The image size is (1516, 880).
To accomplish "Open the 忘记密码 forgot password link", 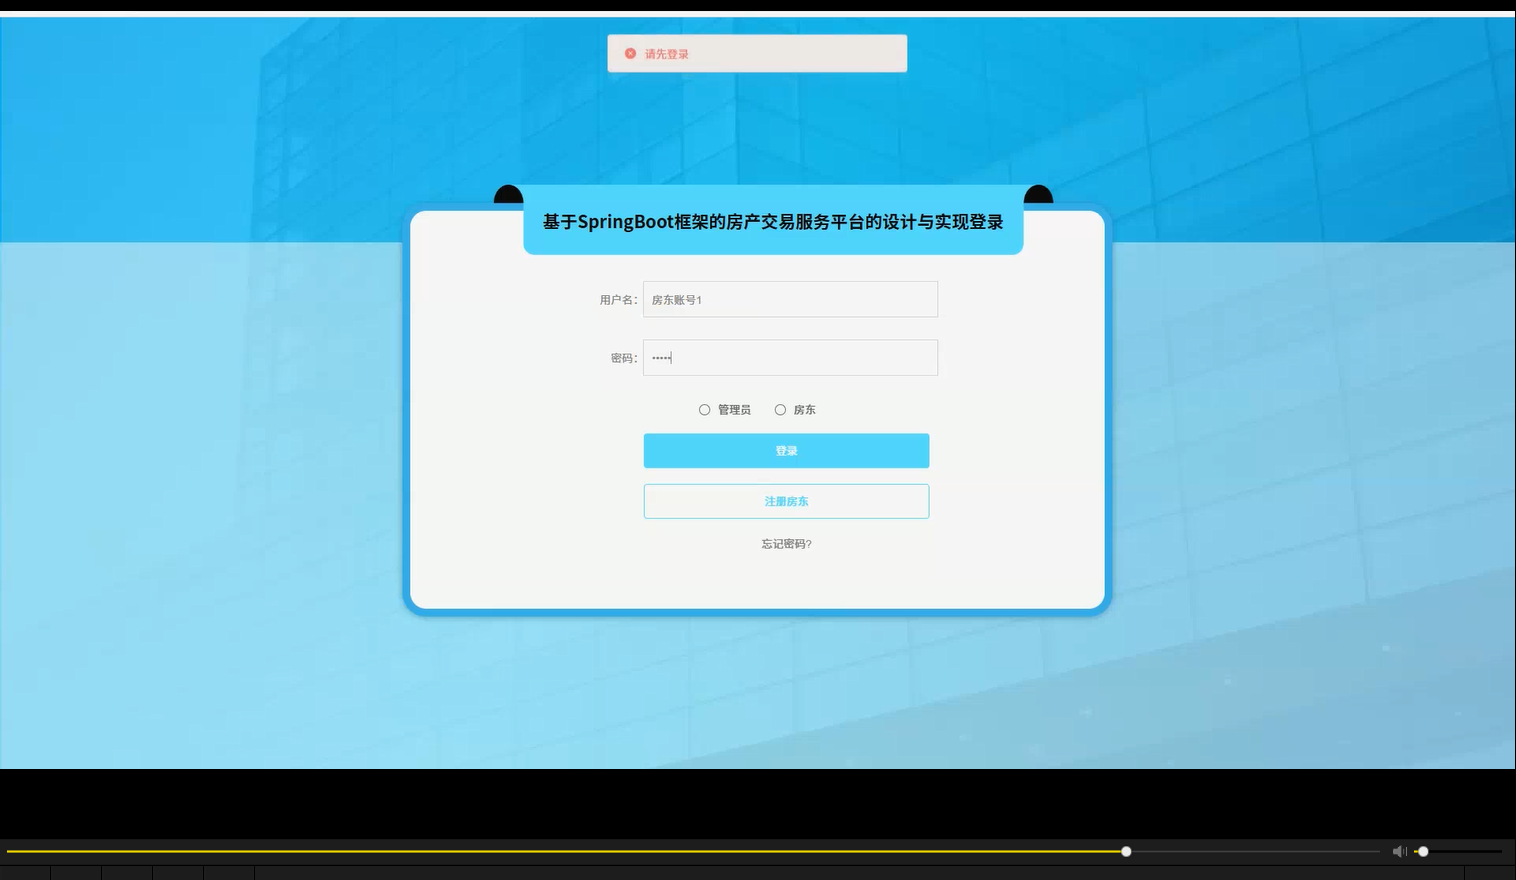I will 786,543.
